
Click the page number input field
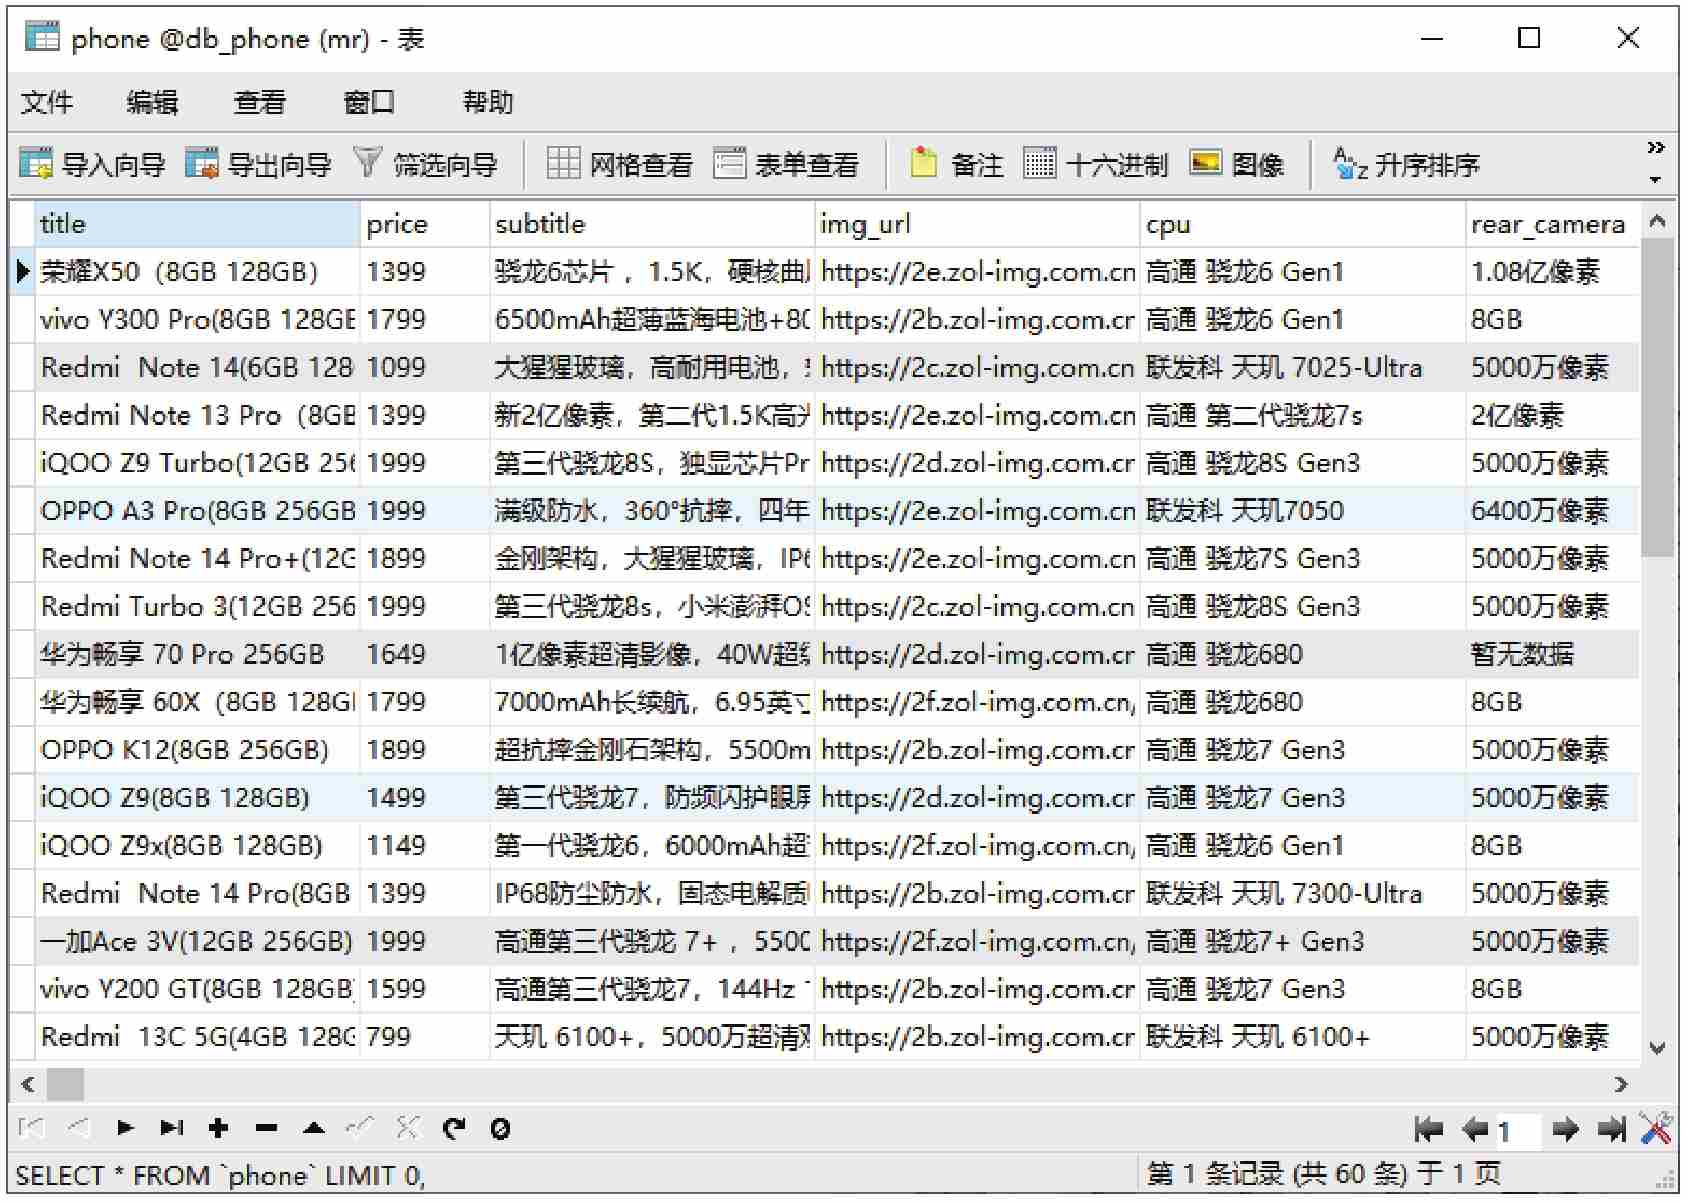tap(1517, 1131)
